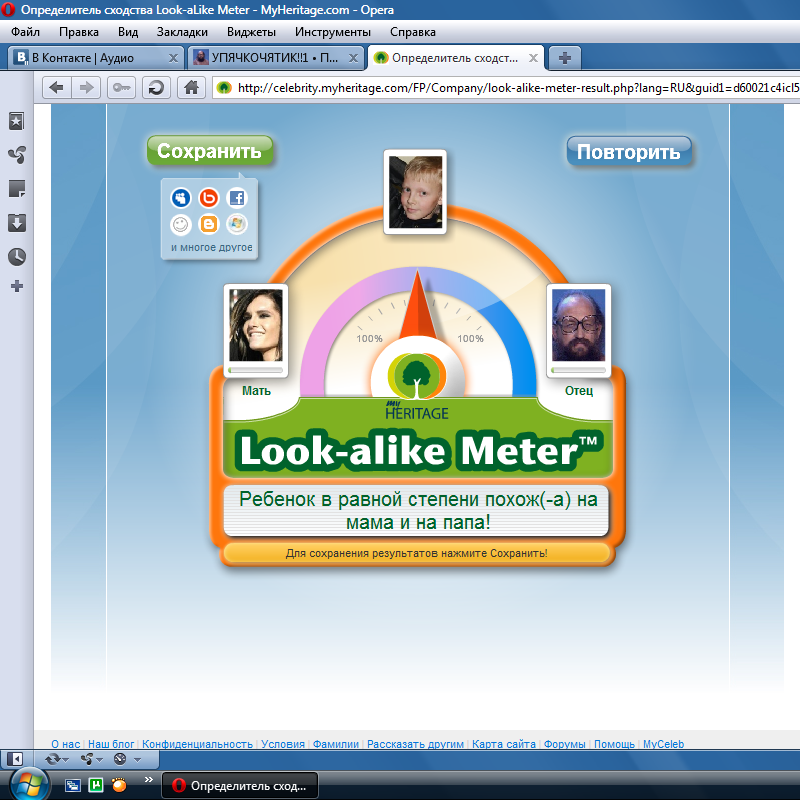Click the progress bar under Мать photo
800x800 pixels.
pos(256,370)
